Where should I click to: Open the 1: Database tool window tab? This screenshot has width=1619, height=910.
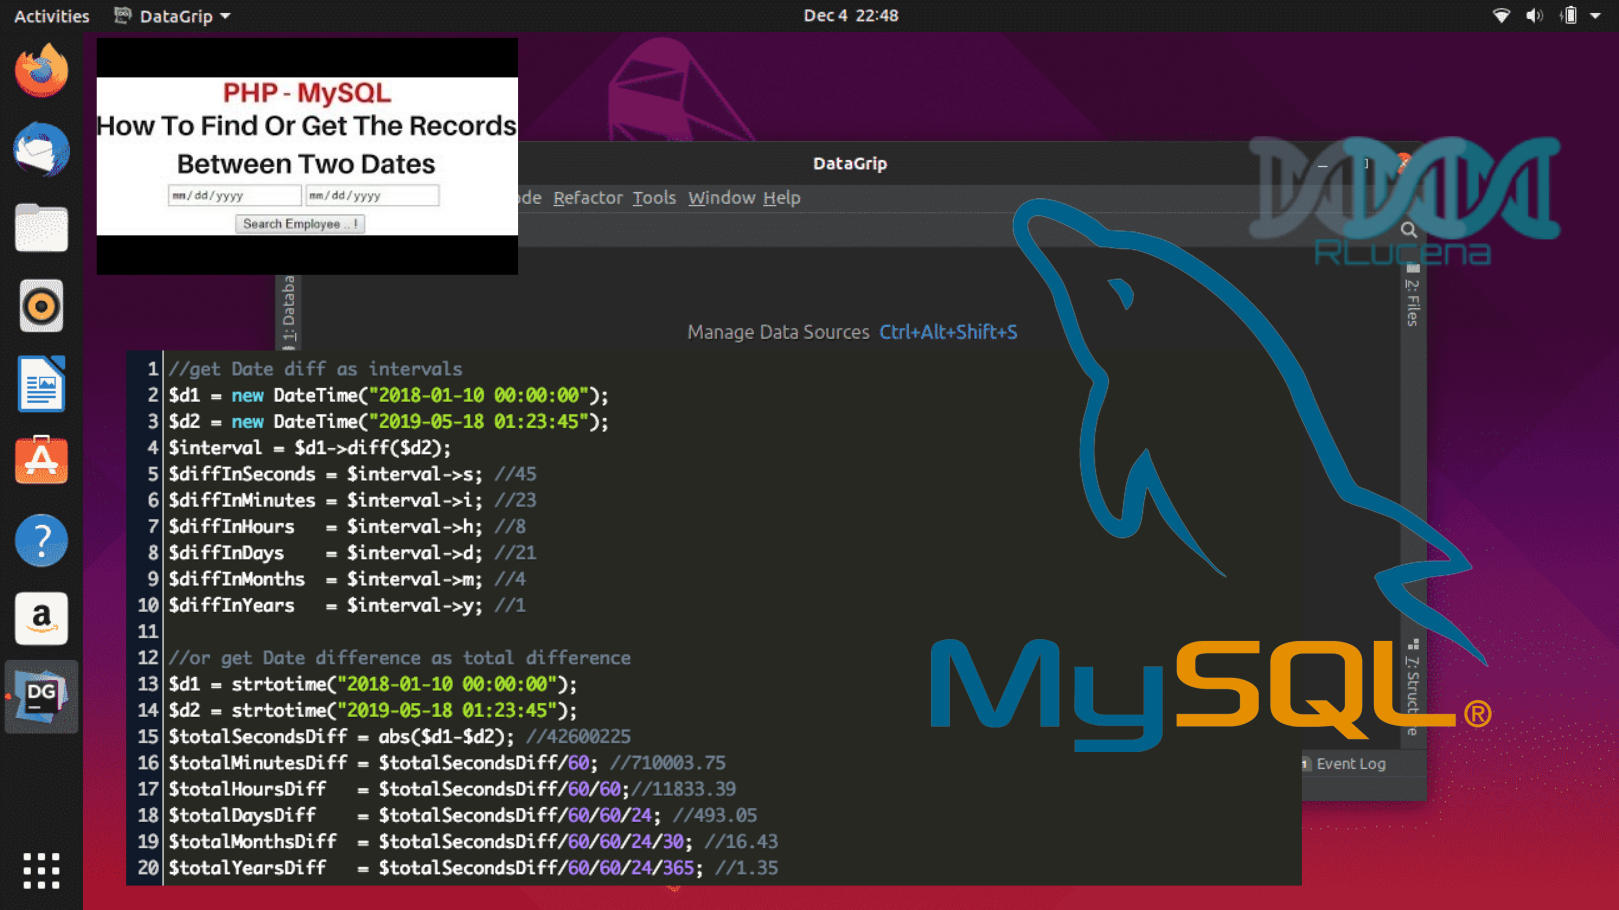(x=288, y=311)
